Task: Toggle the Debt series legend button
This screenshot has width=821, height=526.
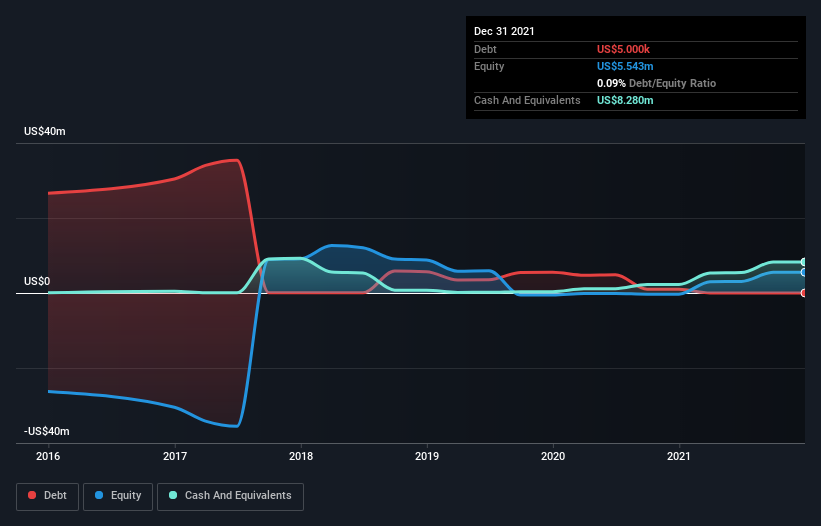Action: (x=48, y=496)
